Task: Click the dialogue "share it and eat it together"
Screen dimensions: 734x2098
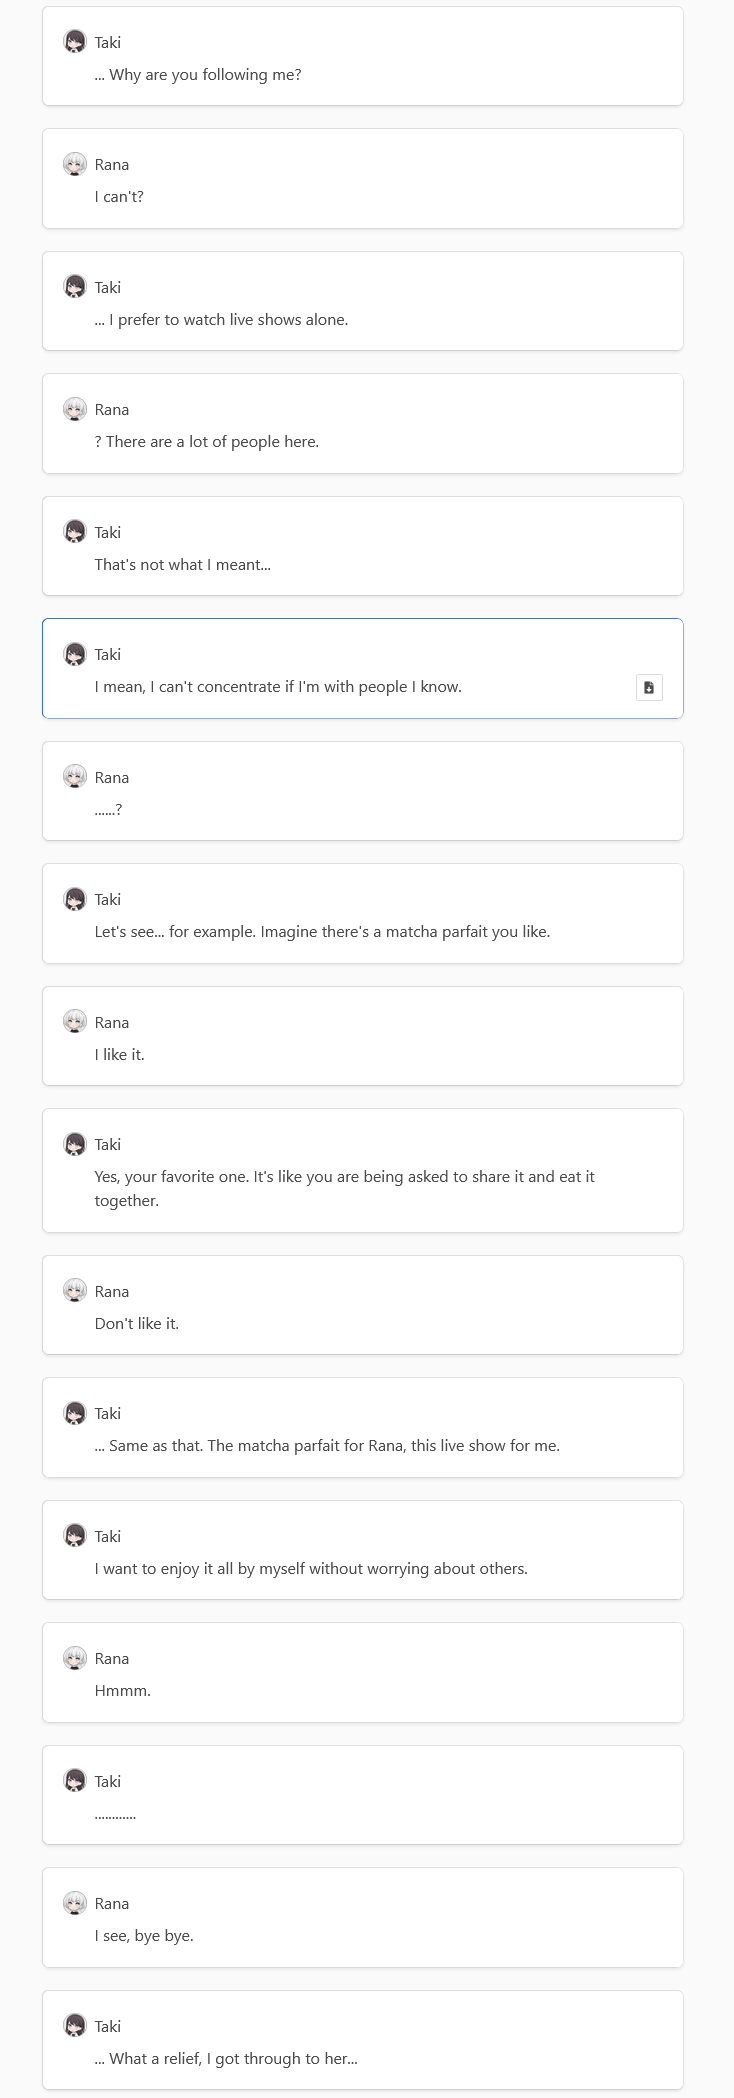Action: click(x=344, y=1189)
